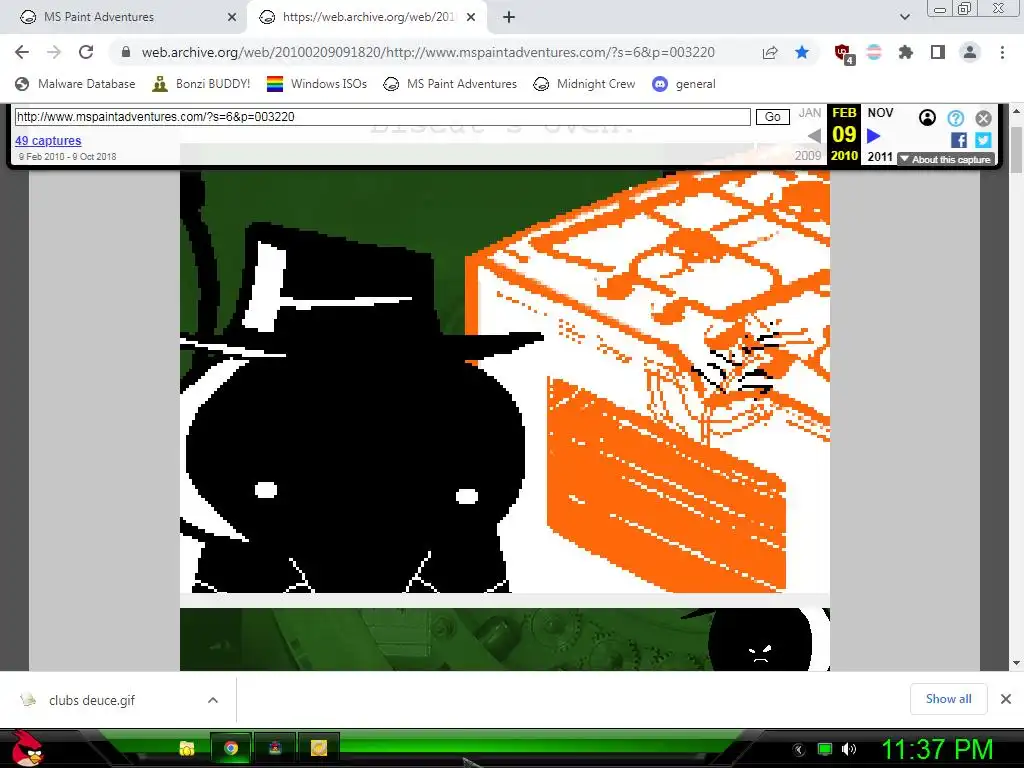Viewport: 1024px width, 768px height.
Task: Open the Extensions puzzle piece menu
Action: pyautogui.click(x=905, y=52)
